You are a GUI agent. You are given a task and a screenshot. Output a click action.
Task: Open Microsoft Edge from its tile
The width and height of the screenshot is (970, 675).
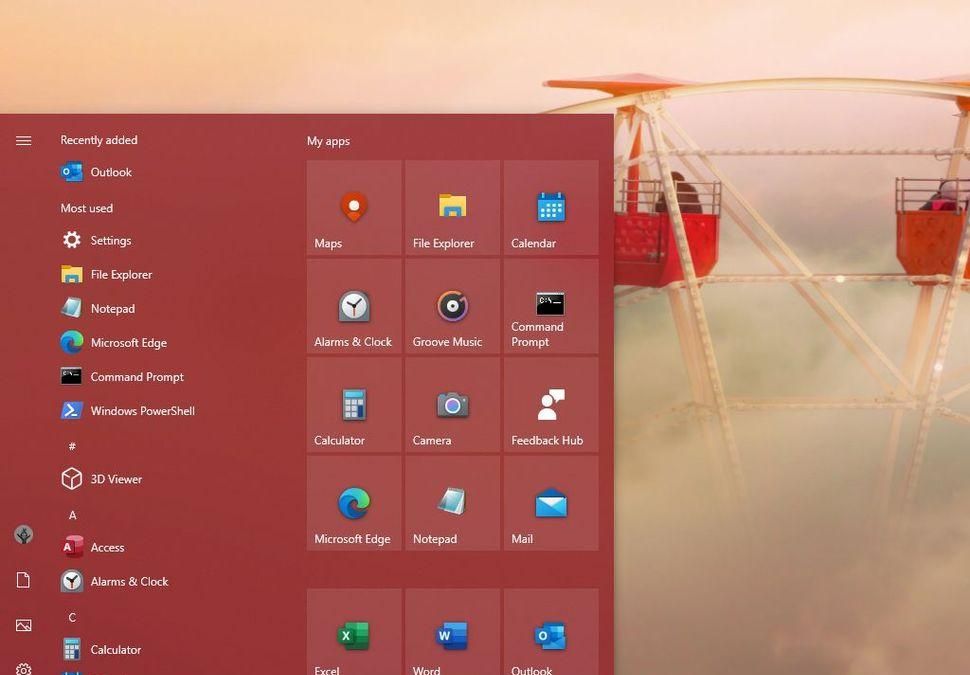353,503
